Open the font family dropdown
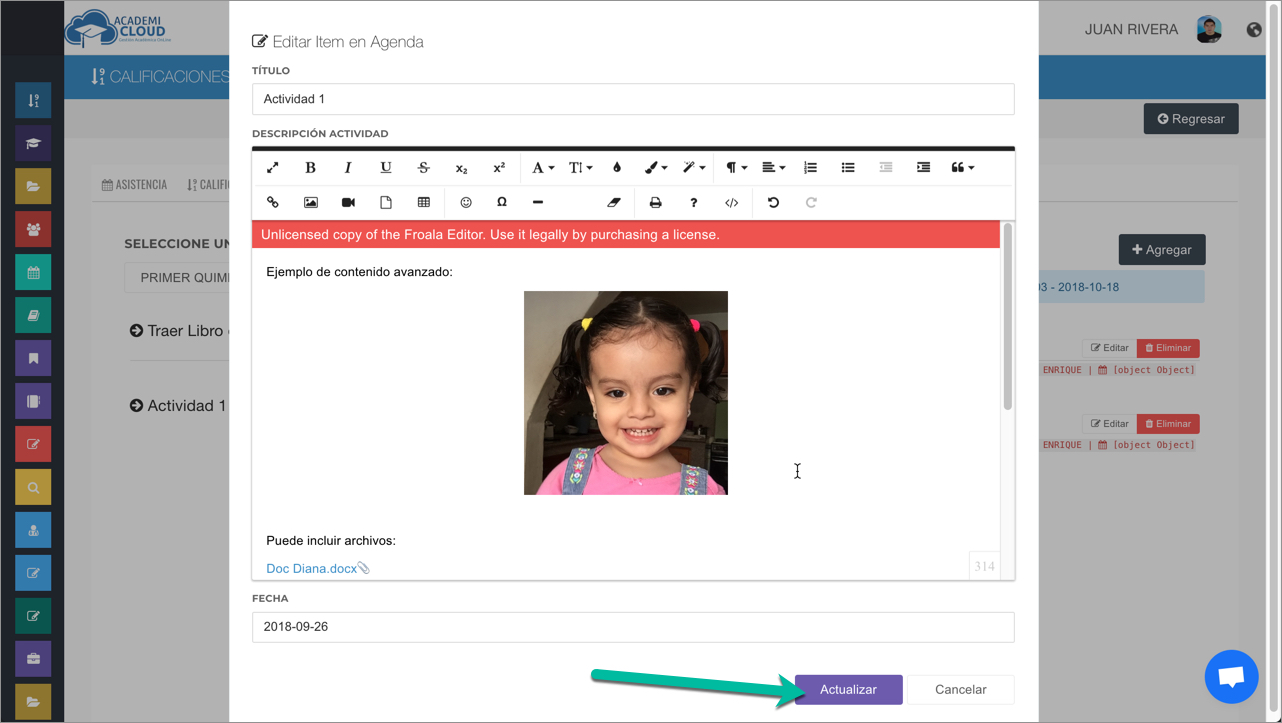Screen dimensions: 1282x723 (543, 168)
